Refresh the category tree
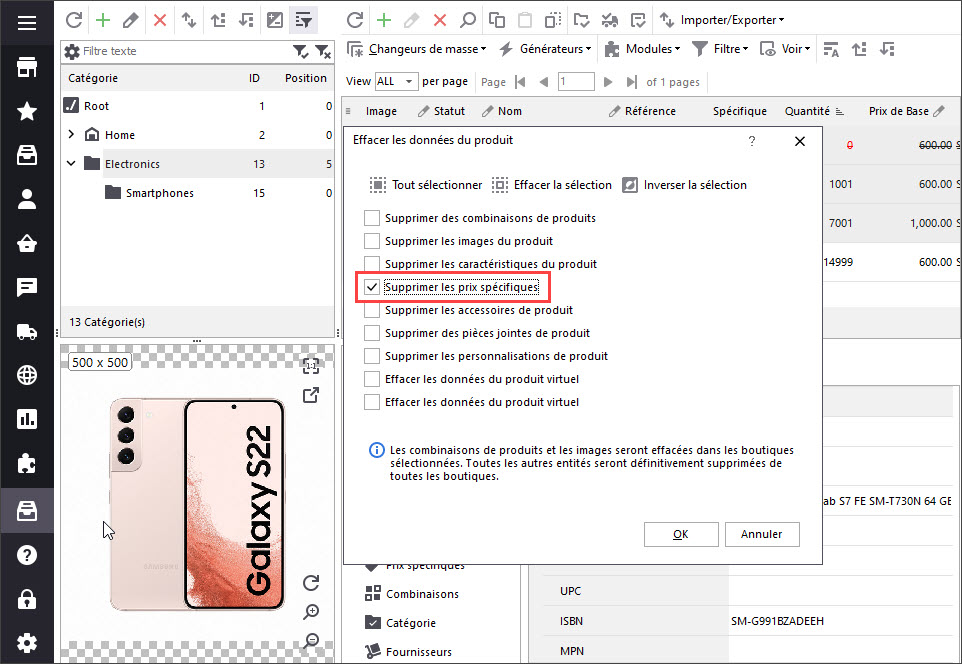The height and width of the screenshot is (664, 962). [74, 20]
